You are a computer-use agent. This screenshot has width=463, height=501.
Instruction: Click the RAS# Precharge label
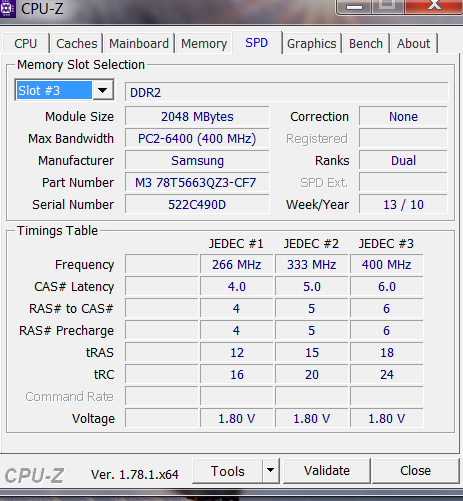66,331
